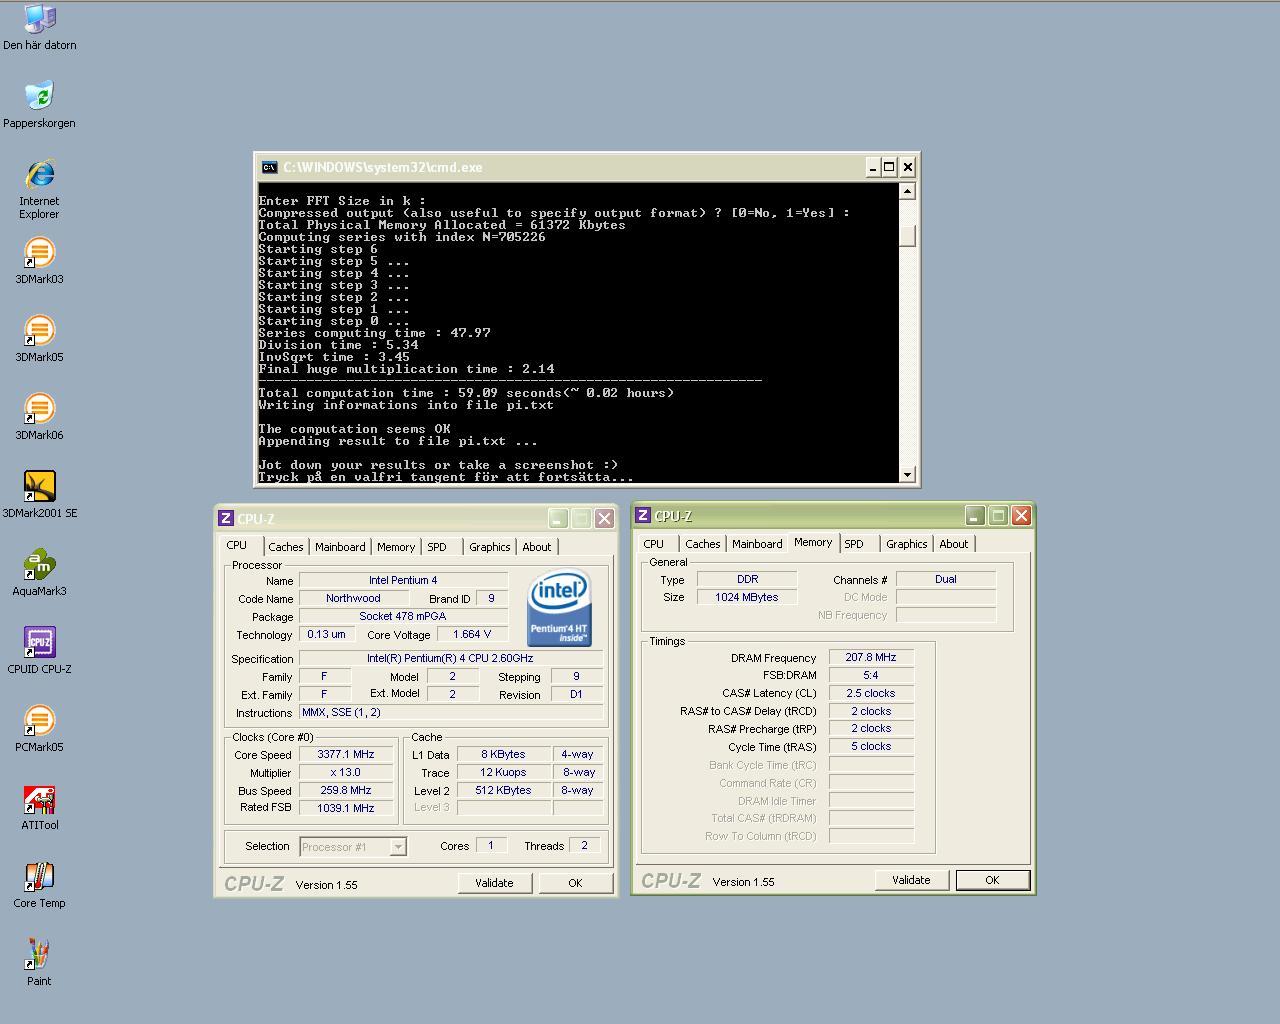This screenshot has height=1024, width=1280.
Task: Minimize the left CPU-Z window
Action: [x=558, y=518]
